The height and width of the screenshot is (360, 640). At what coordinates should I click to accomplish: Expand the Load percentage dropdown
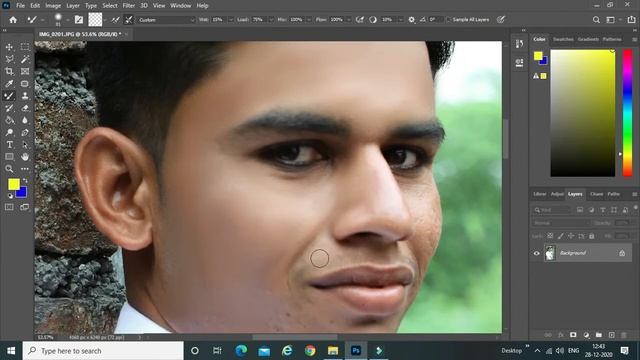click(271, 20)
